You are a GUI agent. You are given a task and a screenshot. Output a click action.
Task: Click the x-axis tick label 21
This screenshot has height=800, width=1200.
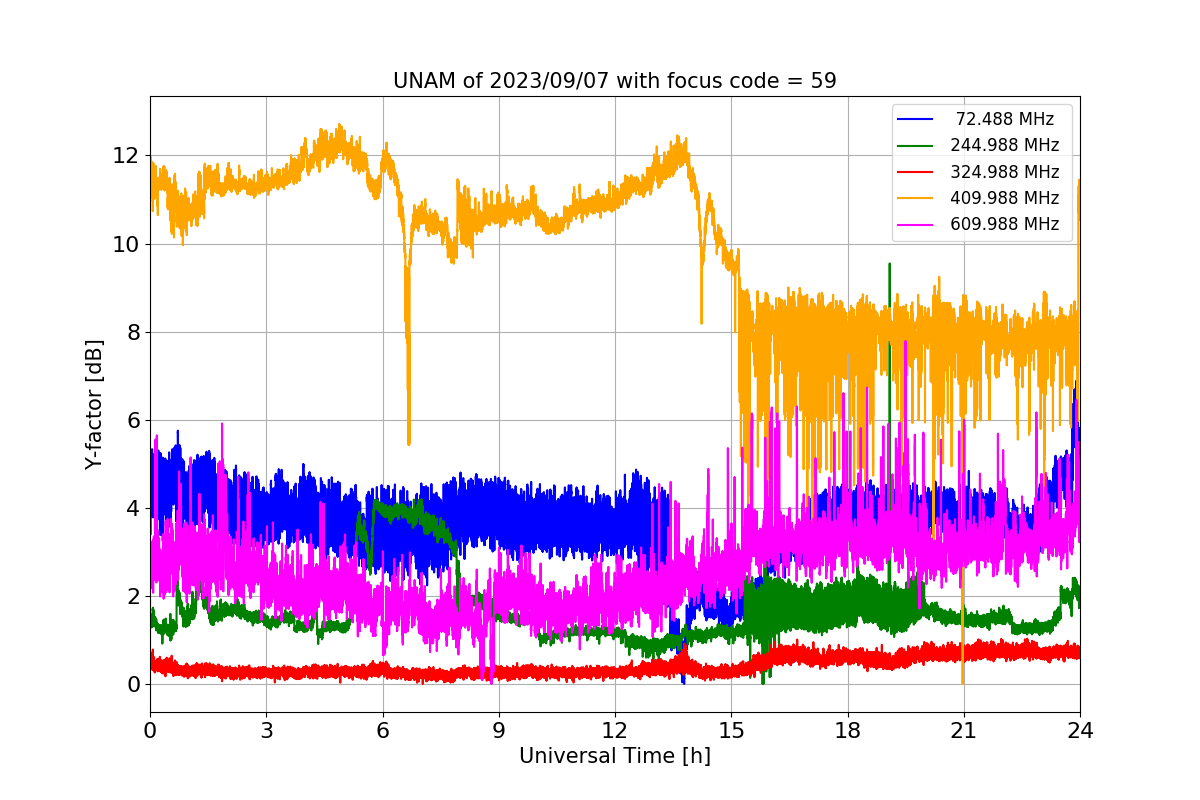(964, 731)
